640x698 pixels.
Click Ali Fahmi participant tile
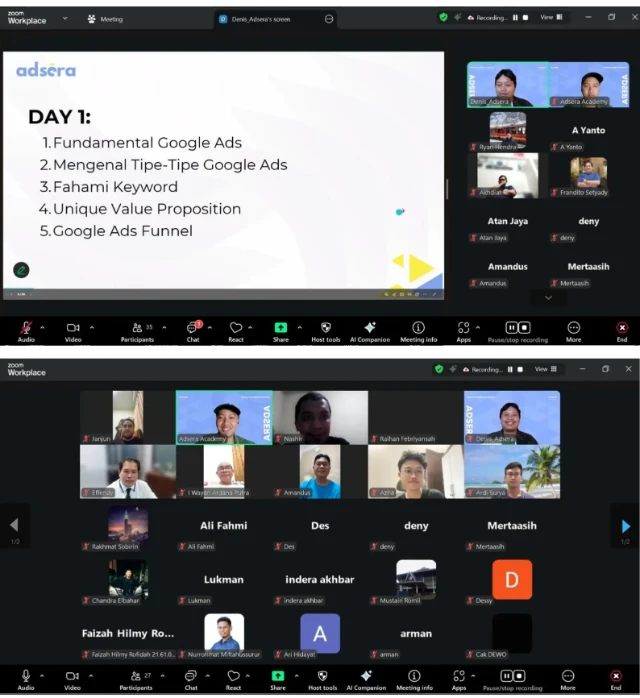tap(224, 526)
